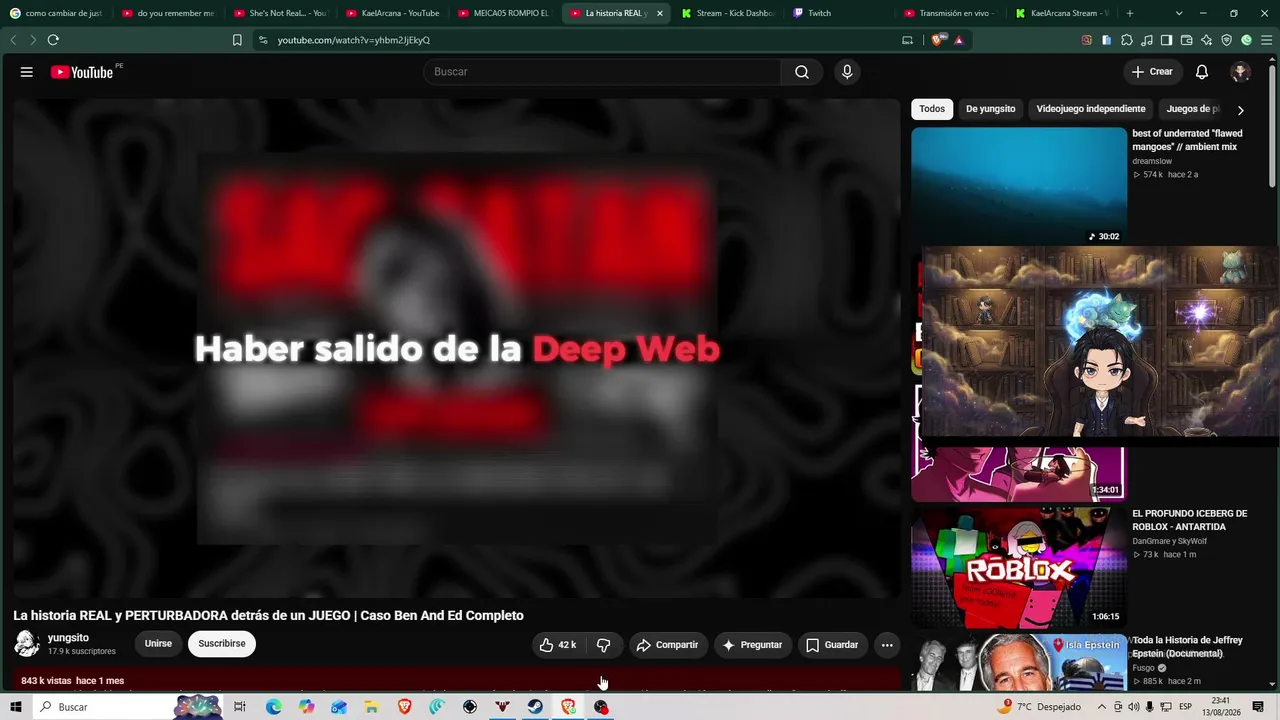Open Copilot from the taskbar
This screenshot has height=720, width=1280.
point(306,707)
